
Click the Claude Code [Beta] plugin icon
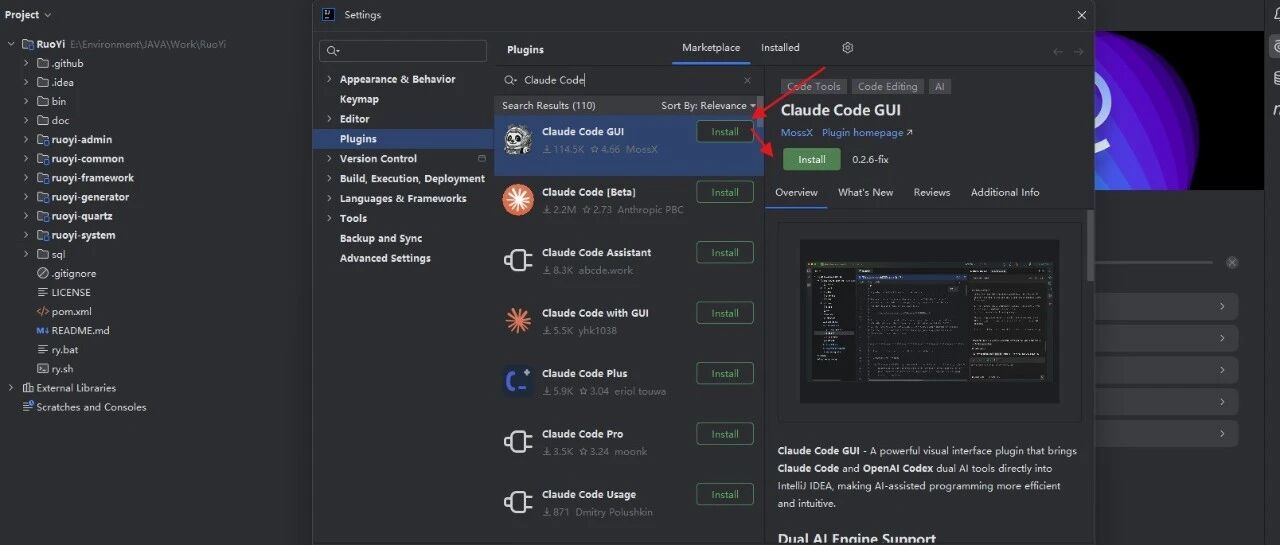click(518, 200)
